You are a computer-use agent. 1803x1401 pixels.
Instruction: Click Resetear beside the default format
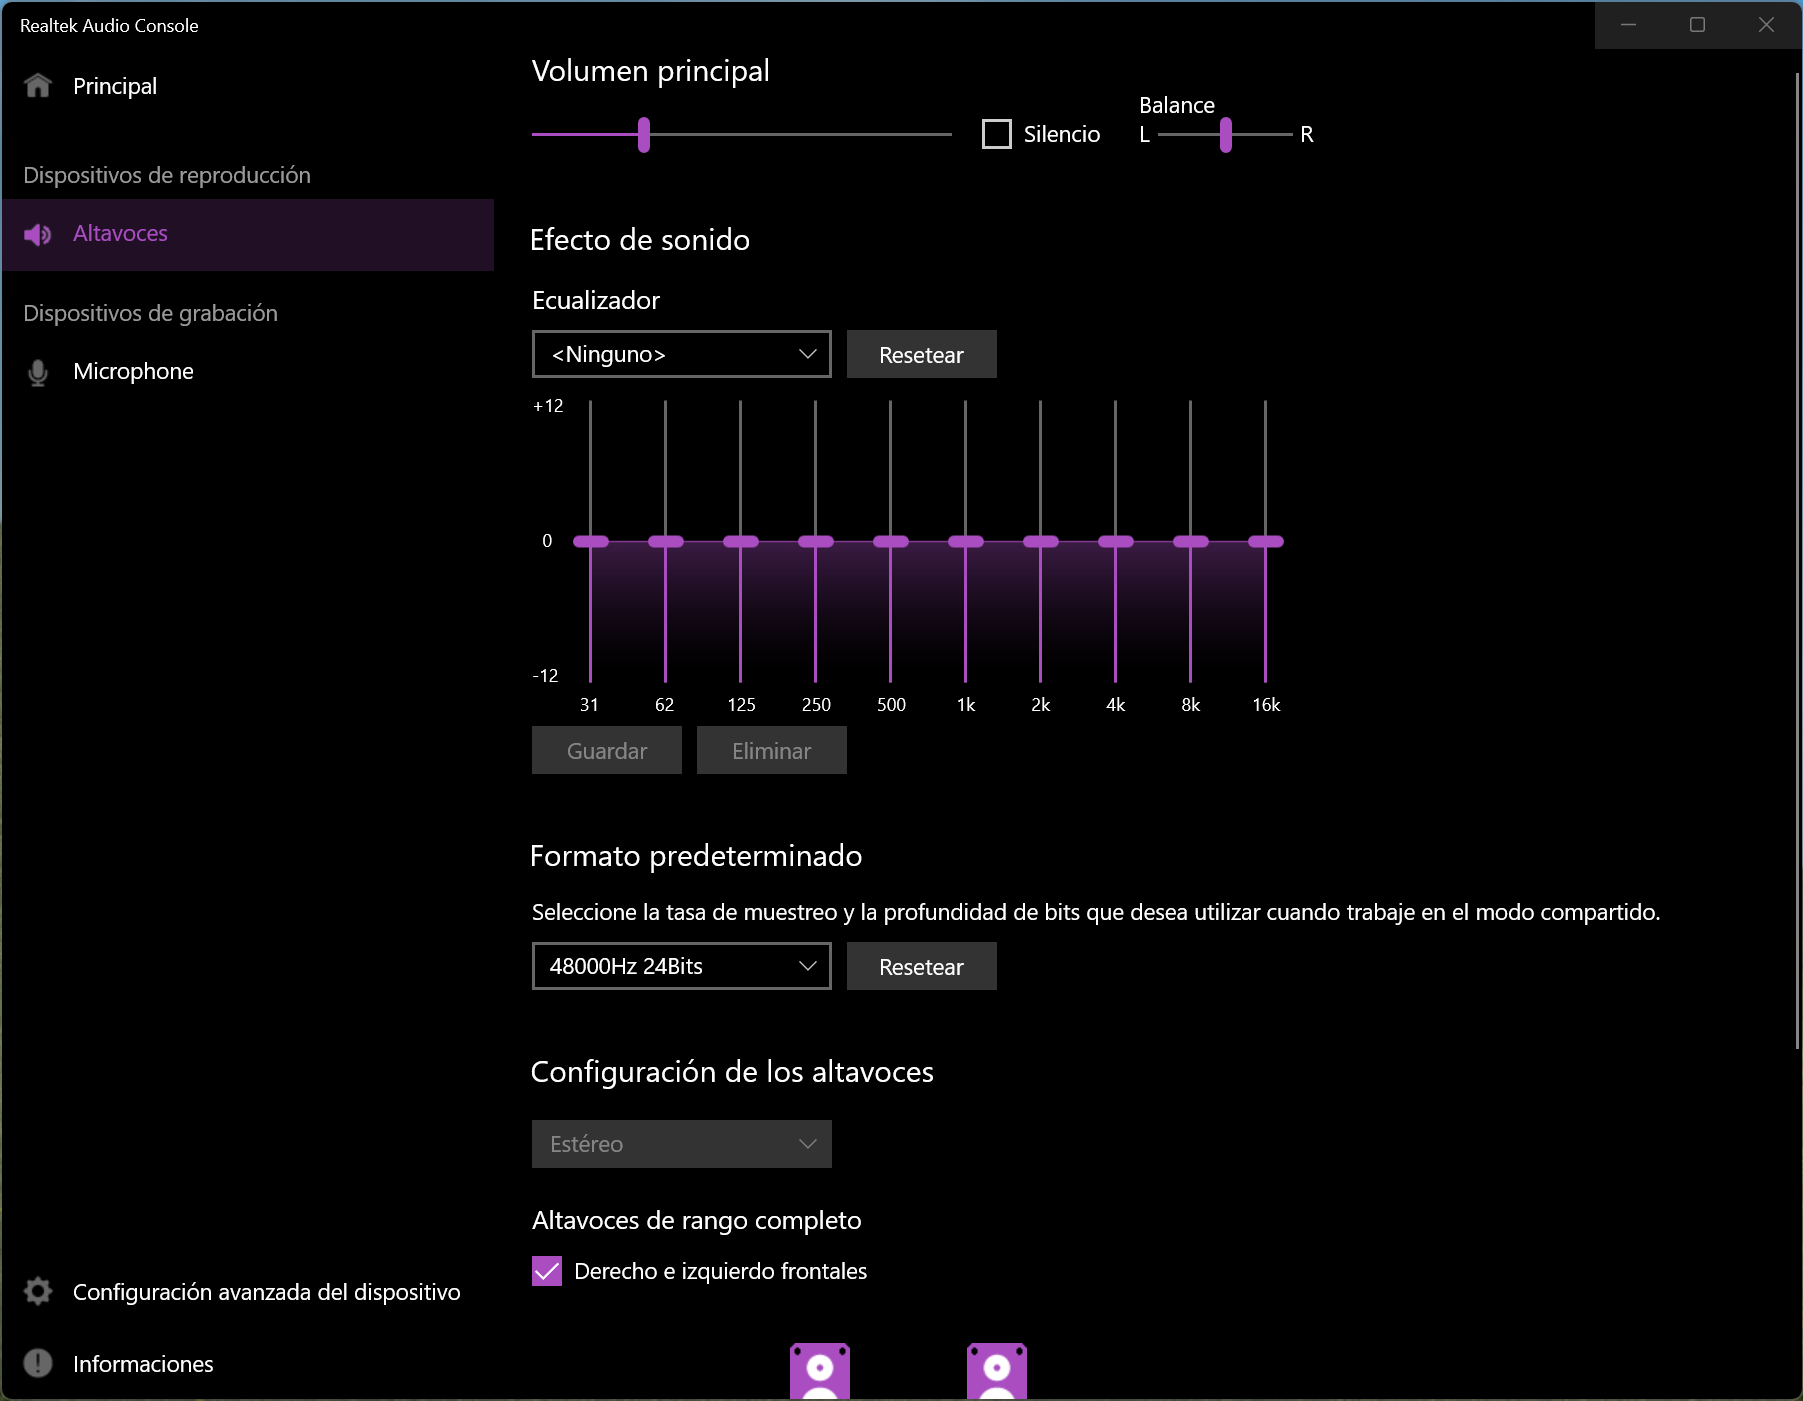pyautogui.click(x=921, y=967)
